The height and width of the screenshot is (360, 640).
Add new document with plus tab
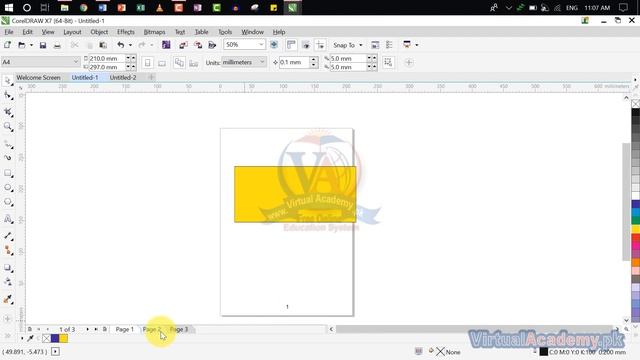(151, 77)
